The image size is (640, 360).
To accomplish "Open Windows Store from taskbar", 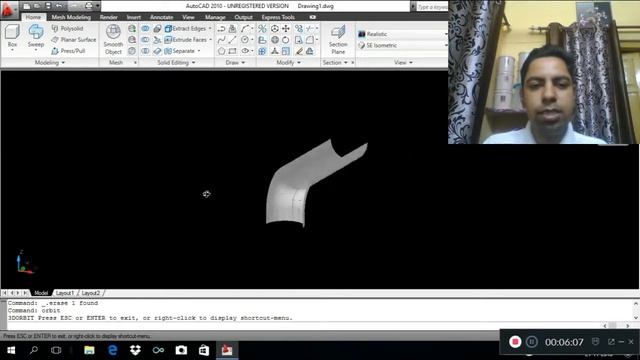I will [204, 350].
